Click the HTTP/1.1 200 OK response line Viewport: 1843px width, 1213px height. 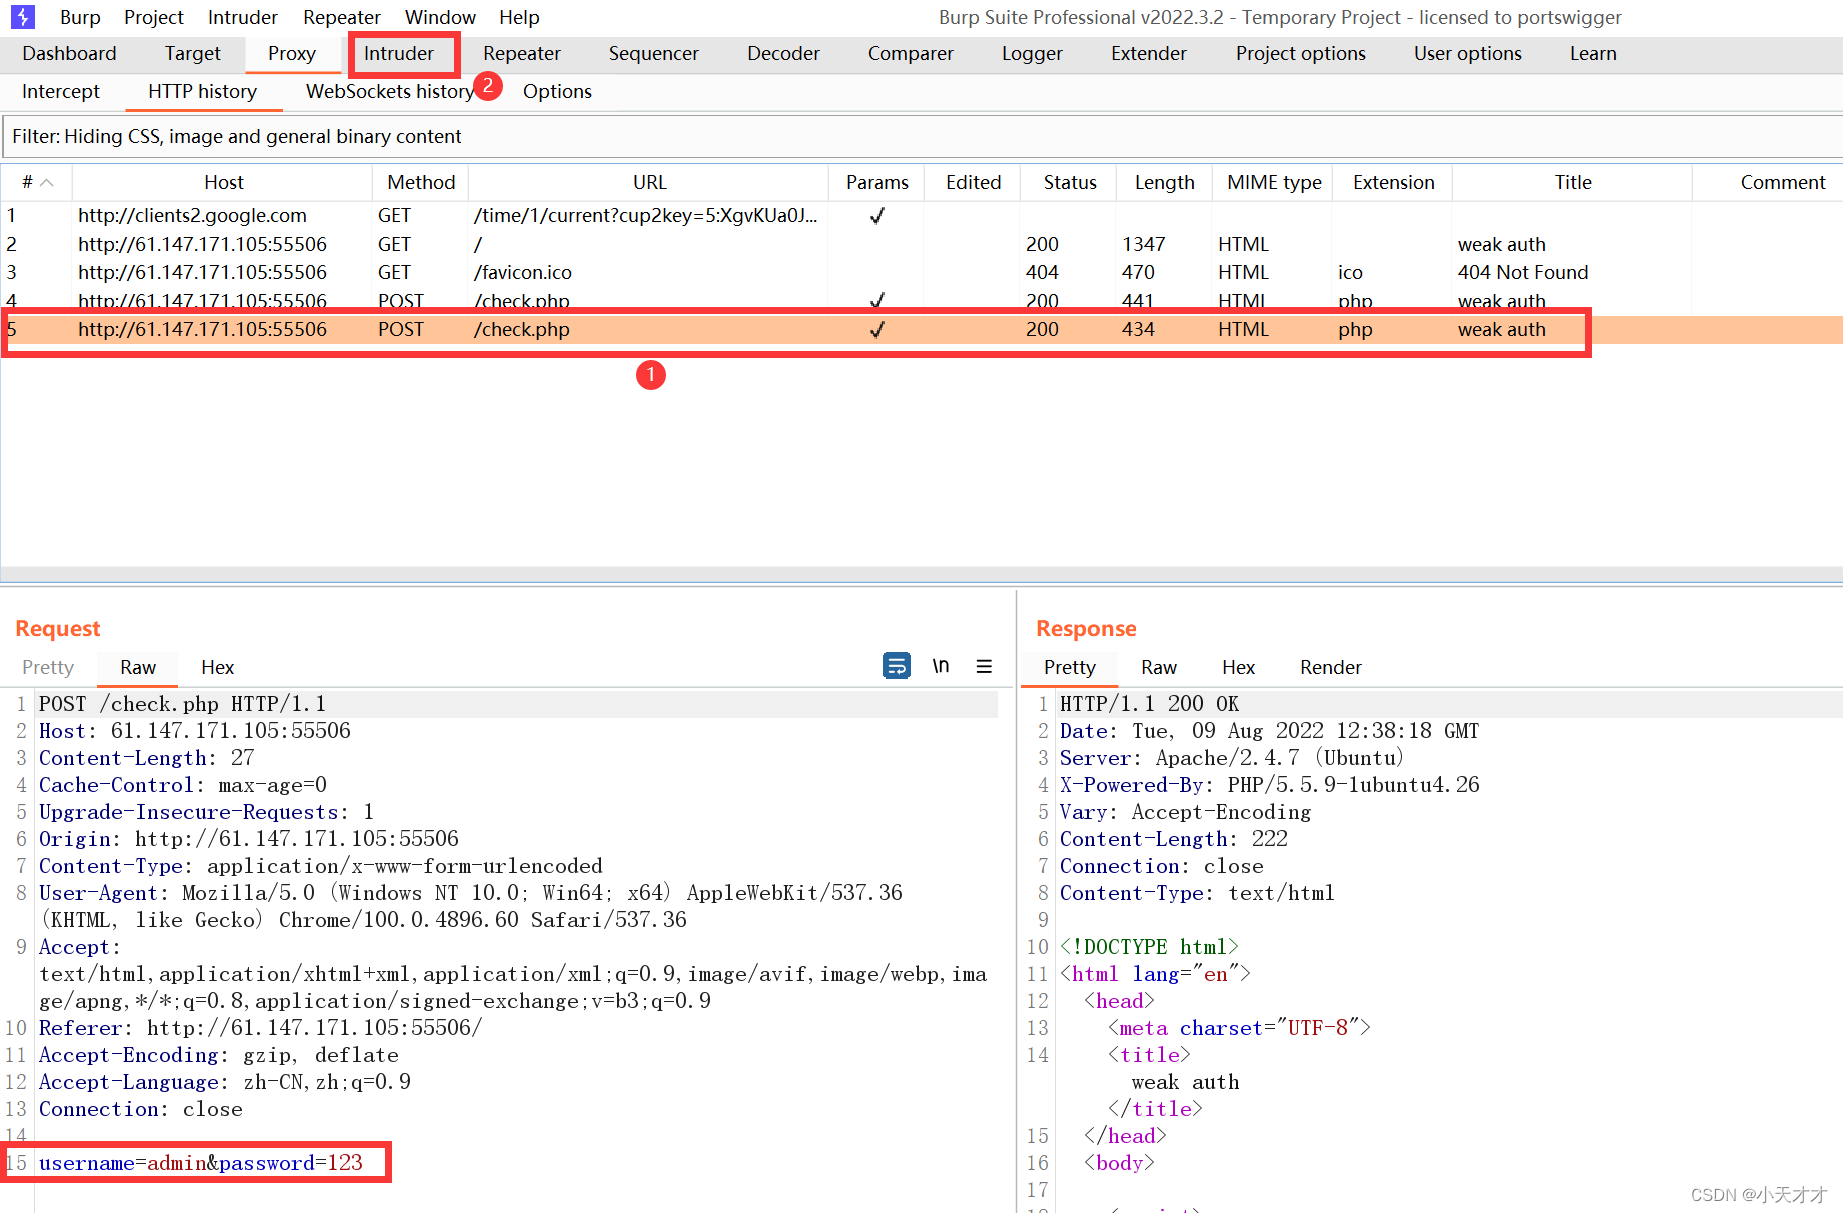click(x=1149, y=704)
